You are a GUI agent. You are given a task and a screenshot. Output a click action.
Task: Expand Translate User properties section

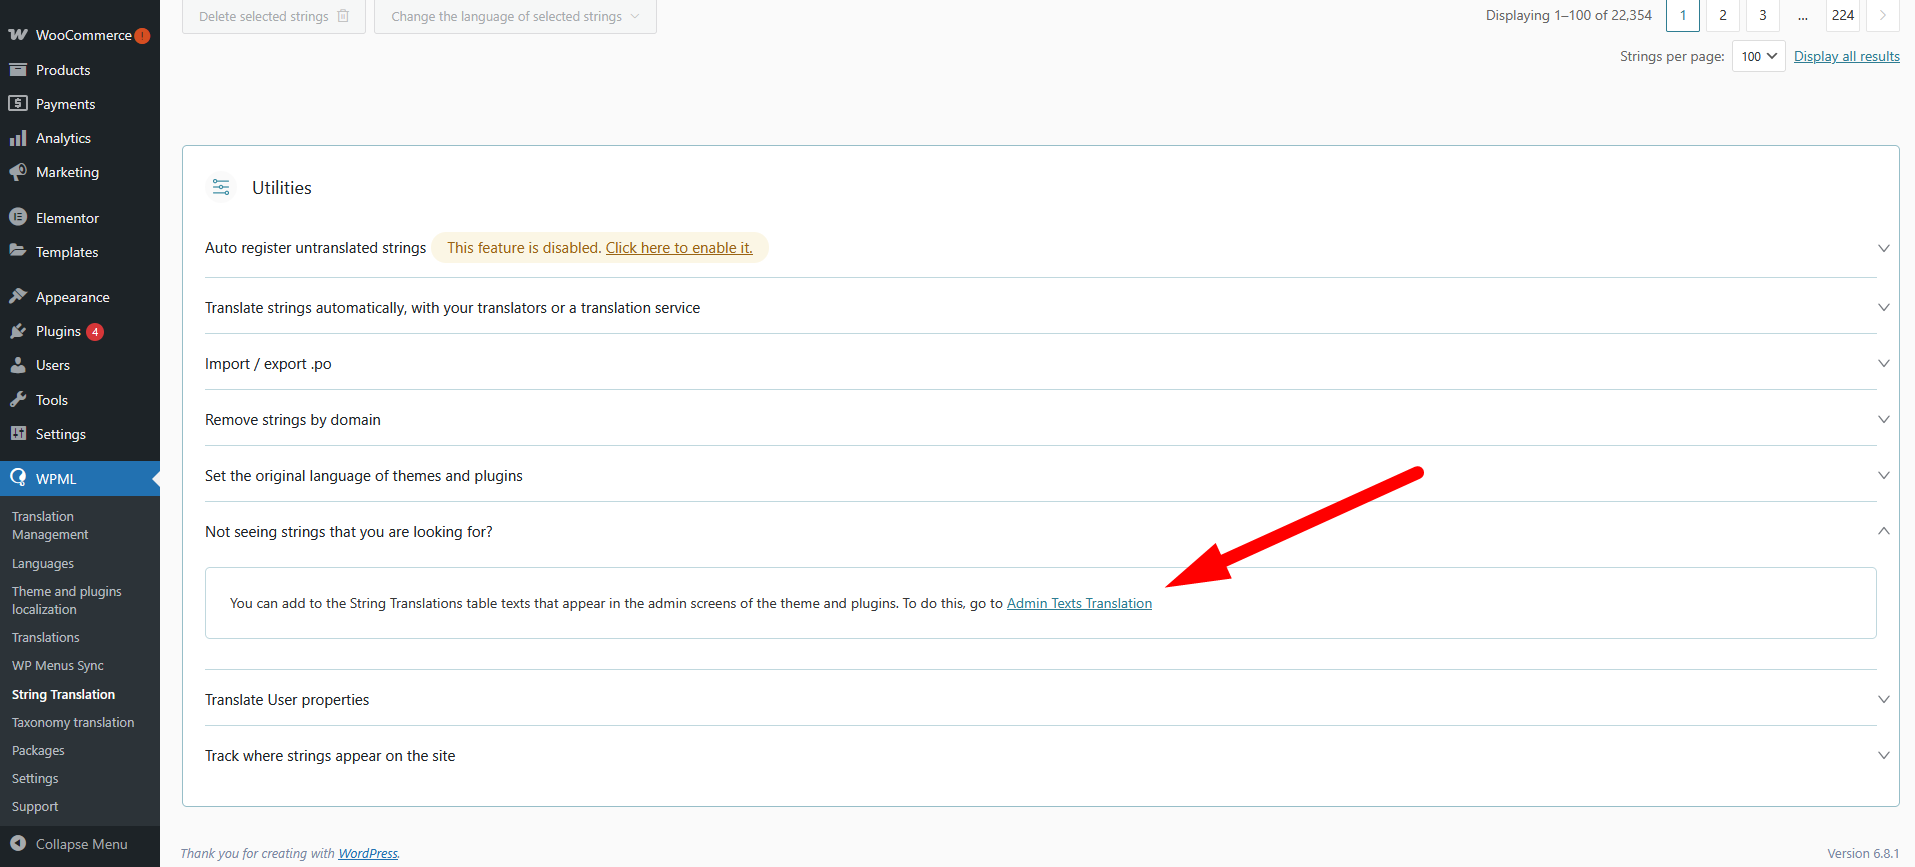pyautogui.click(x=1883, y=700)
